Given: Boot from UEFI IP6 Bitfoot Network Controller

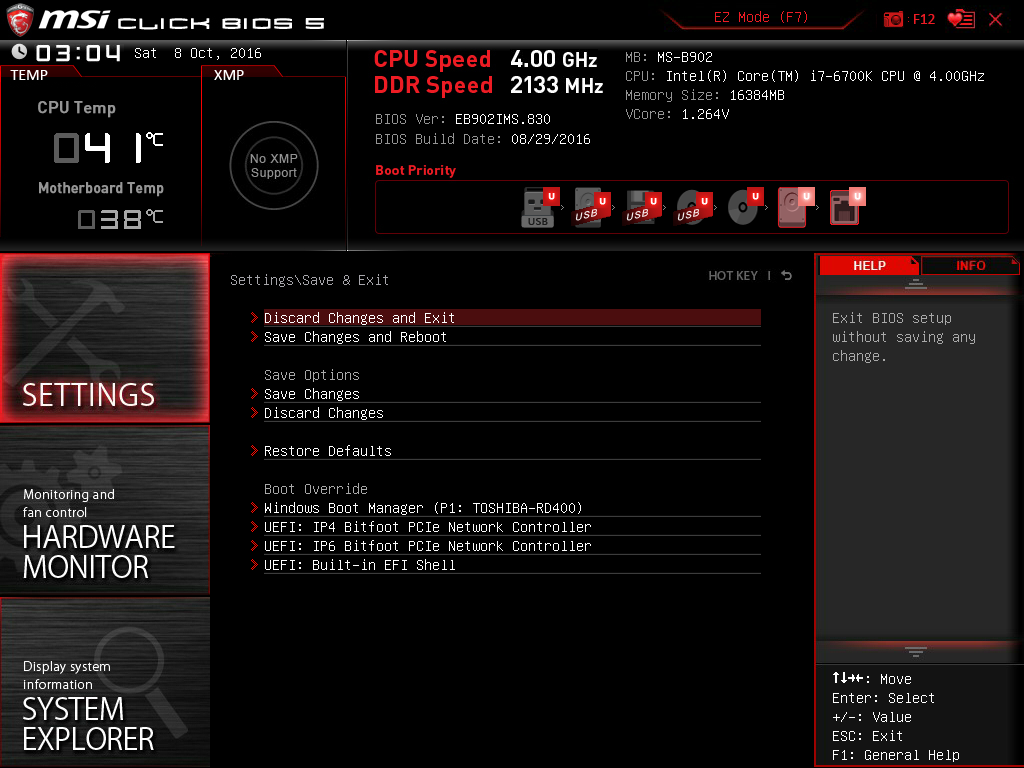Looking at the screenshot, I should 512,546.
